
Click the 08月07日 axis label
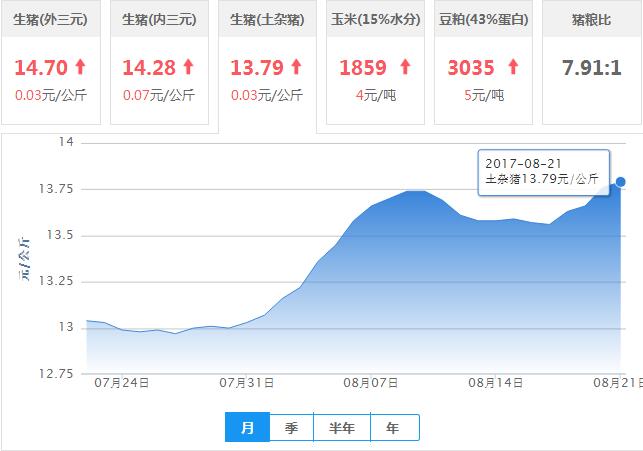pos(371,383)
